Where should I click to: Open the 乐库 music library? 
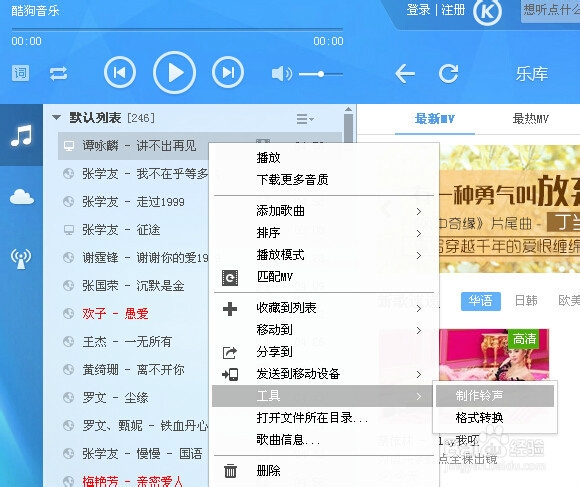pos(532,74)
